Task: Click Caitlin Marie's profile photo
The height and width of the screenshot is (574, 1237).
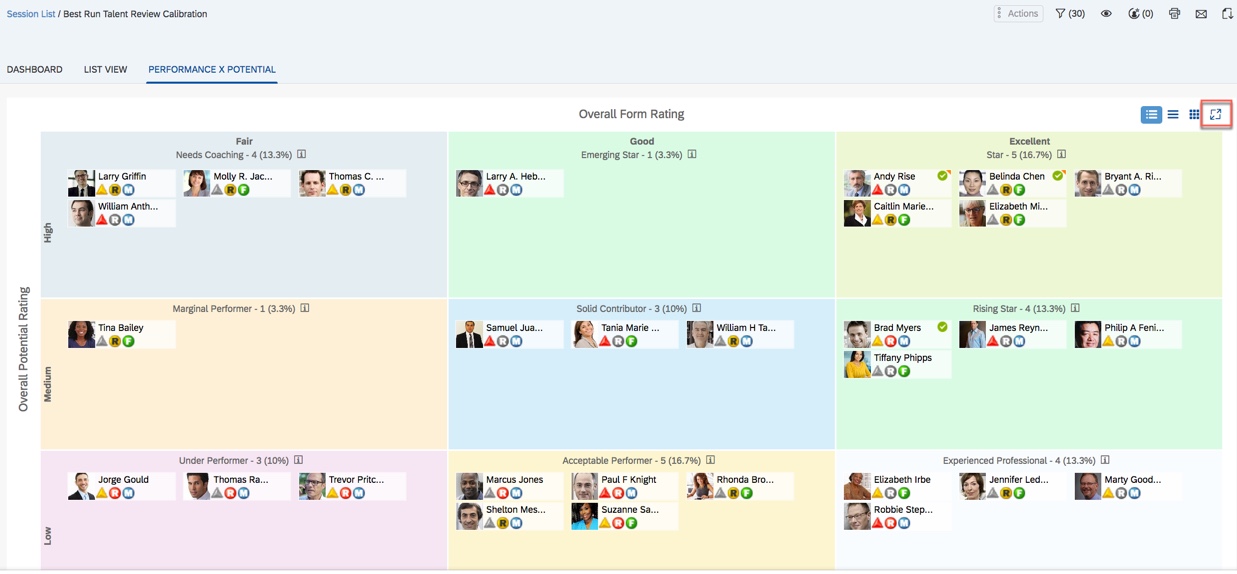Action: (857, 213)
